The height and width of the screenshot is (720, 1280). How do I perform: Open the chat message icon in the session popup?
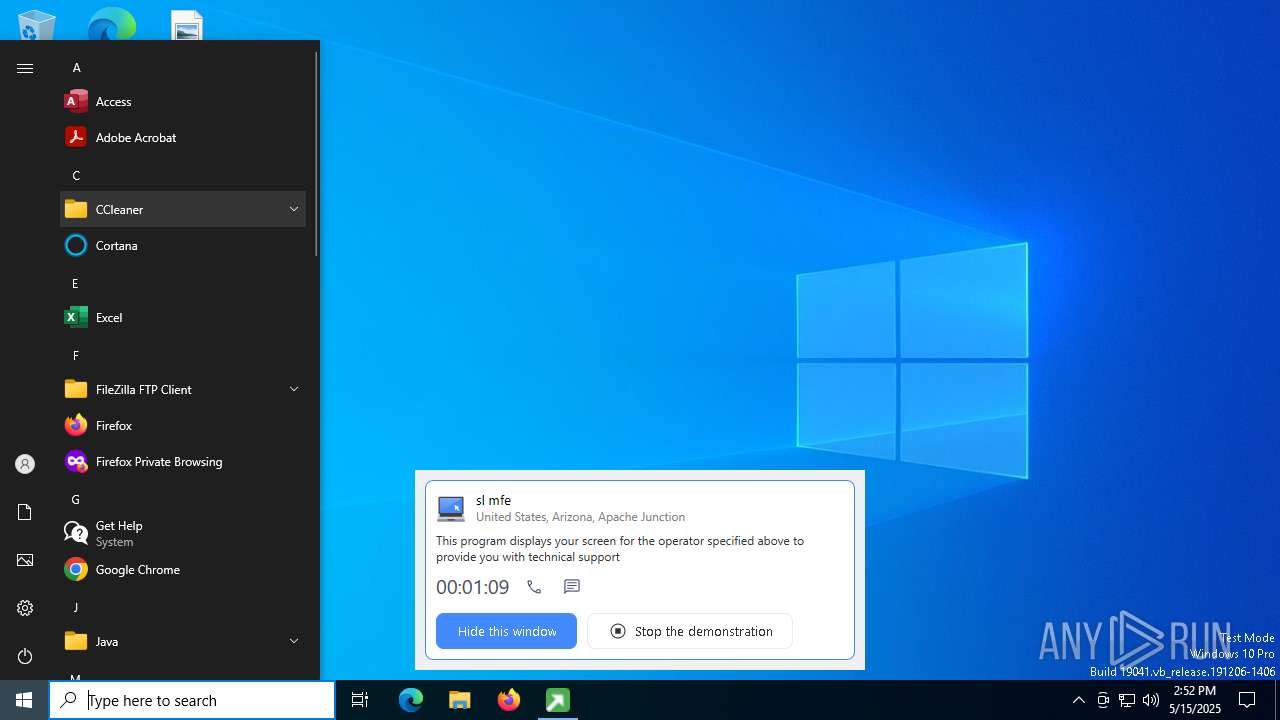[x=572, y=587]
